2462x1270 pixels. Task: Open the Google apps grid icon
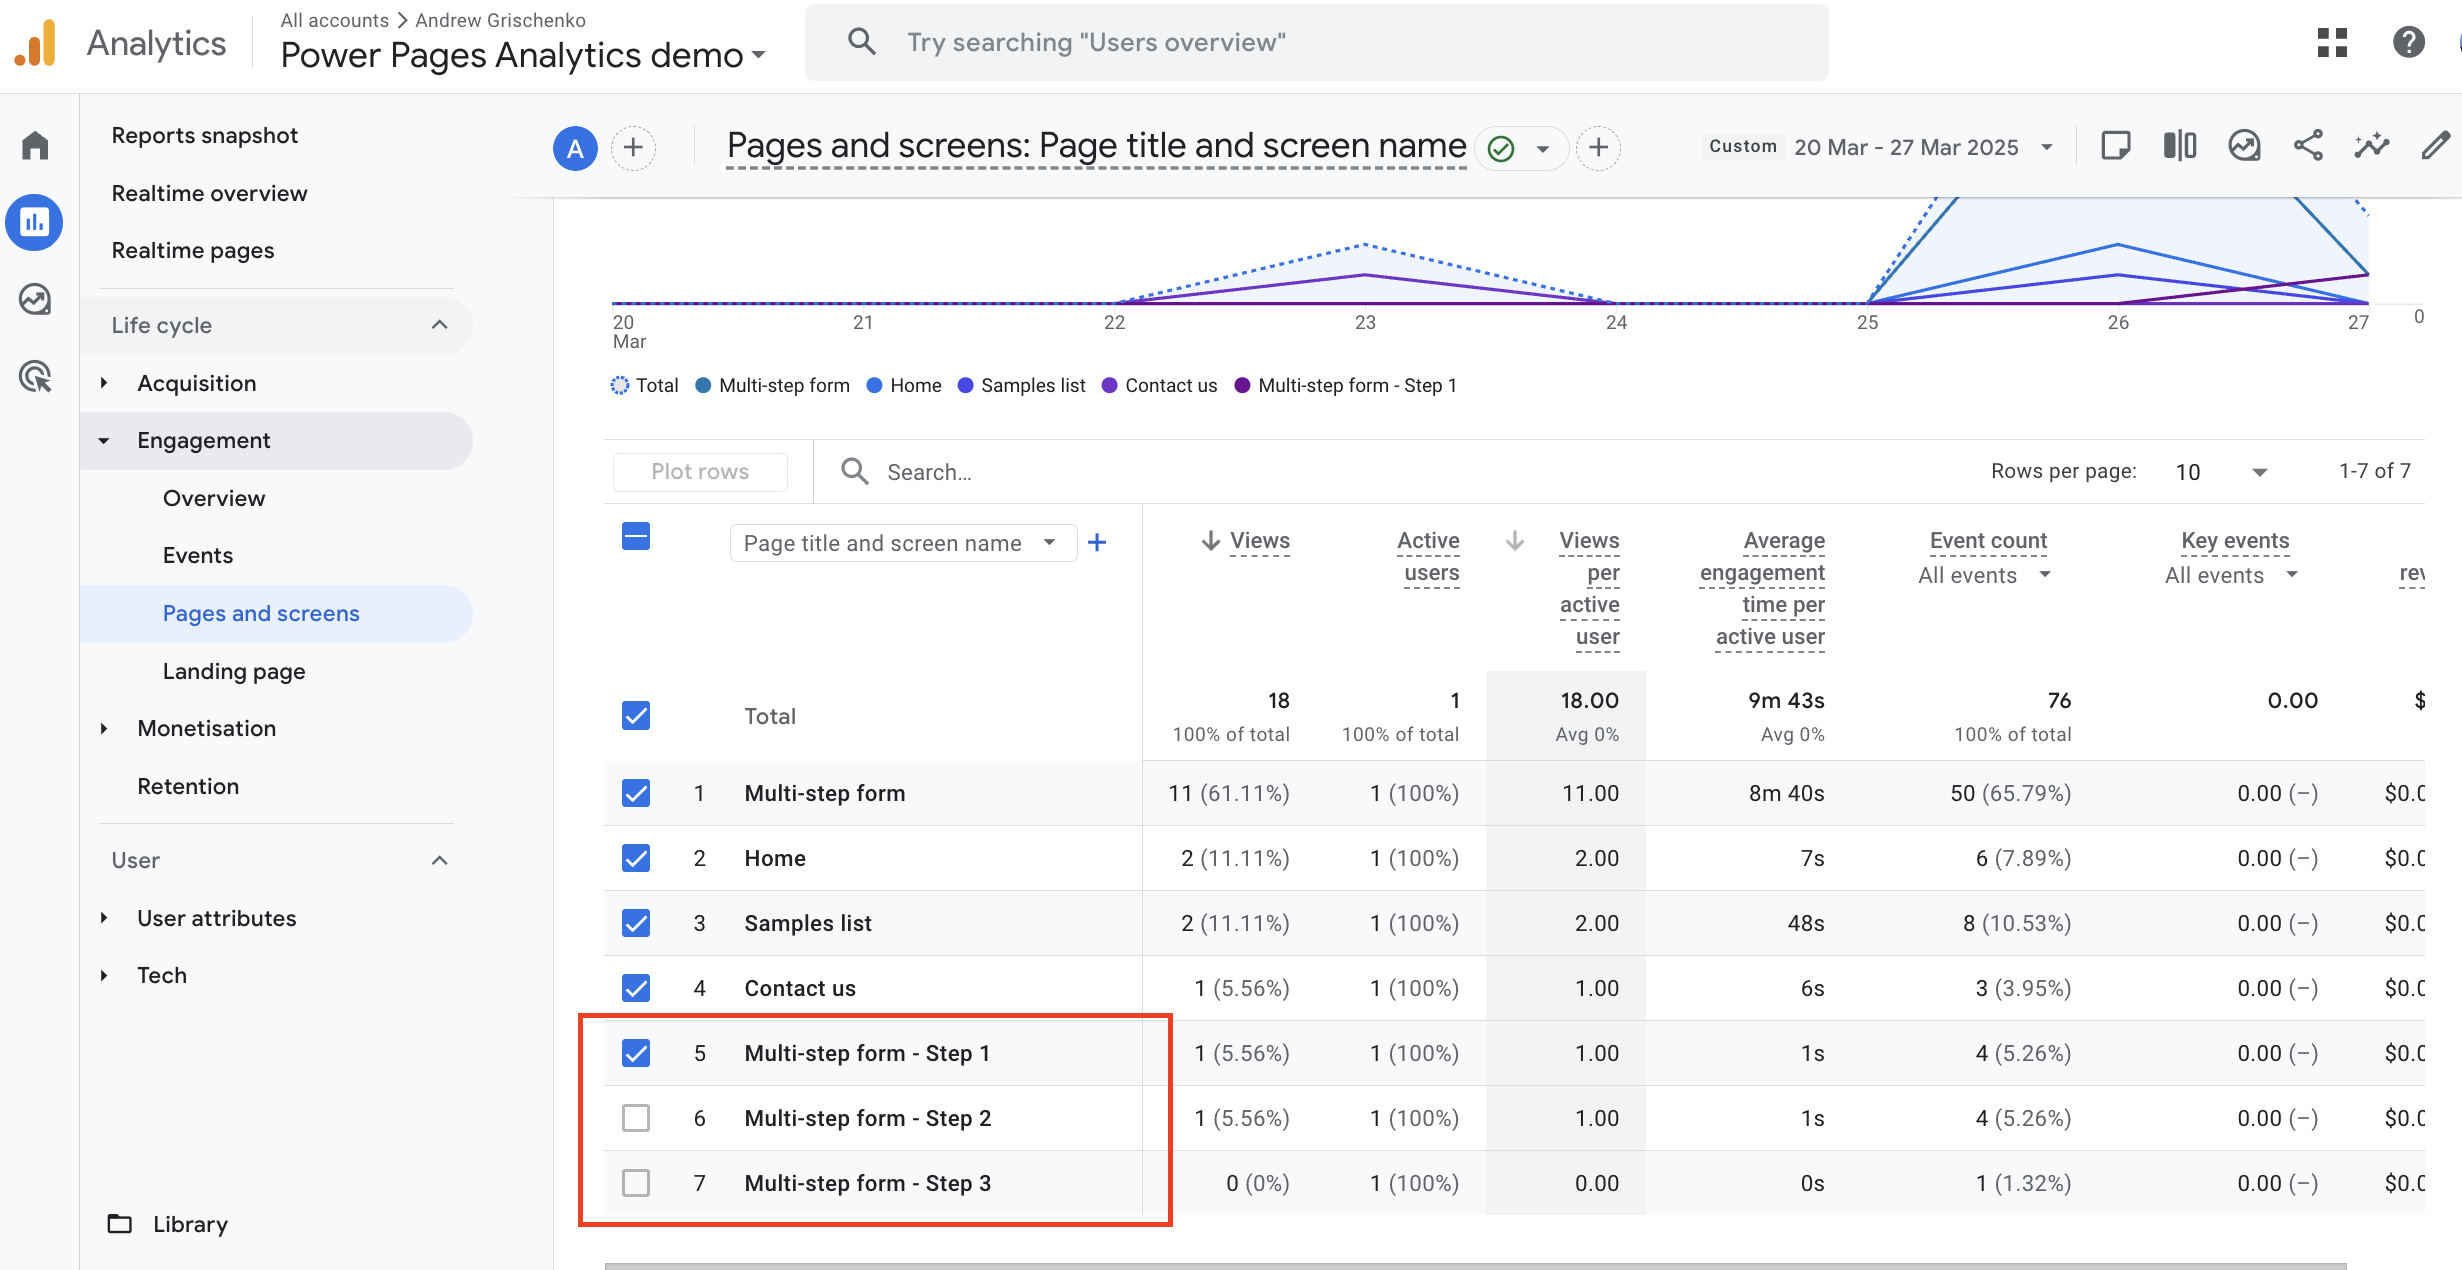pyautogui.click(x=2332, y=42)
